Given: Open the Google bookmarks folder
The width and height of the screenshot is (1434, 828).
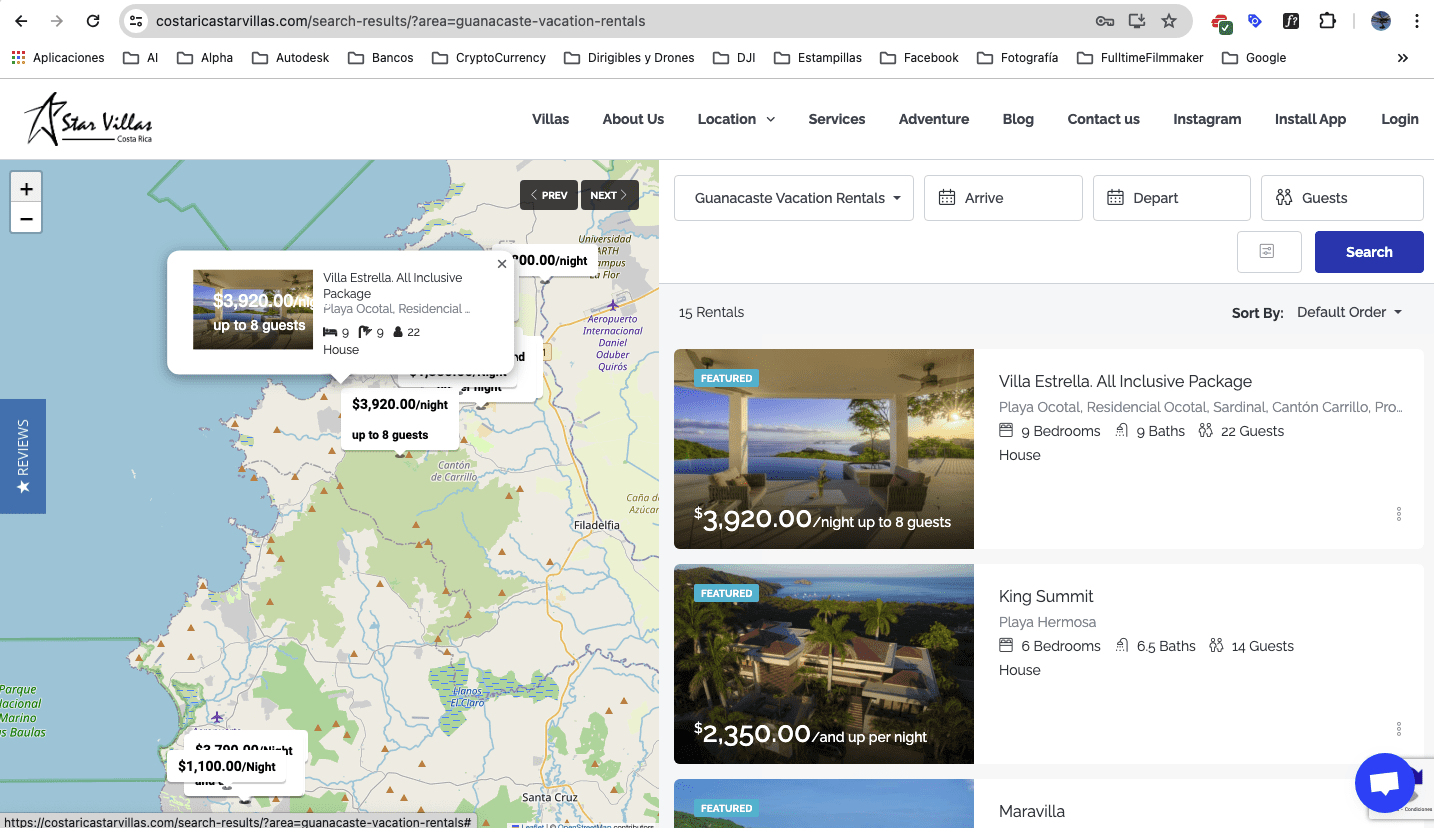Looking at the screenshot, I should (x=1254, y=58).
